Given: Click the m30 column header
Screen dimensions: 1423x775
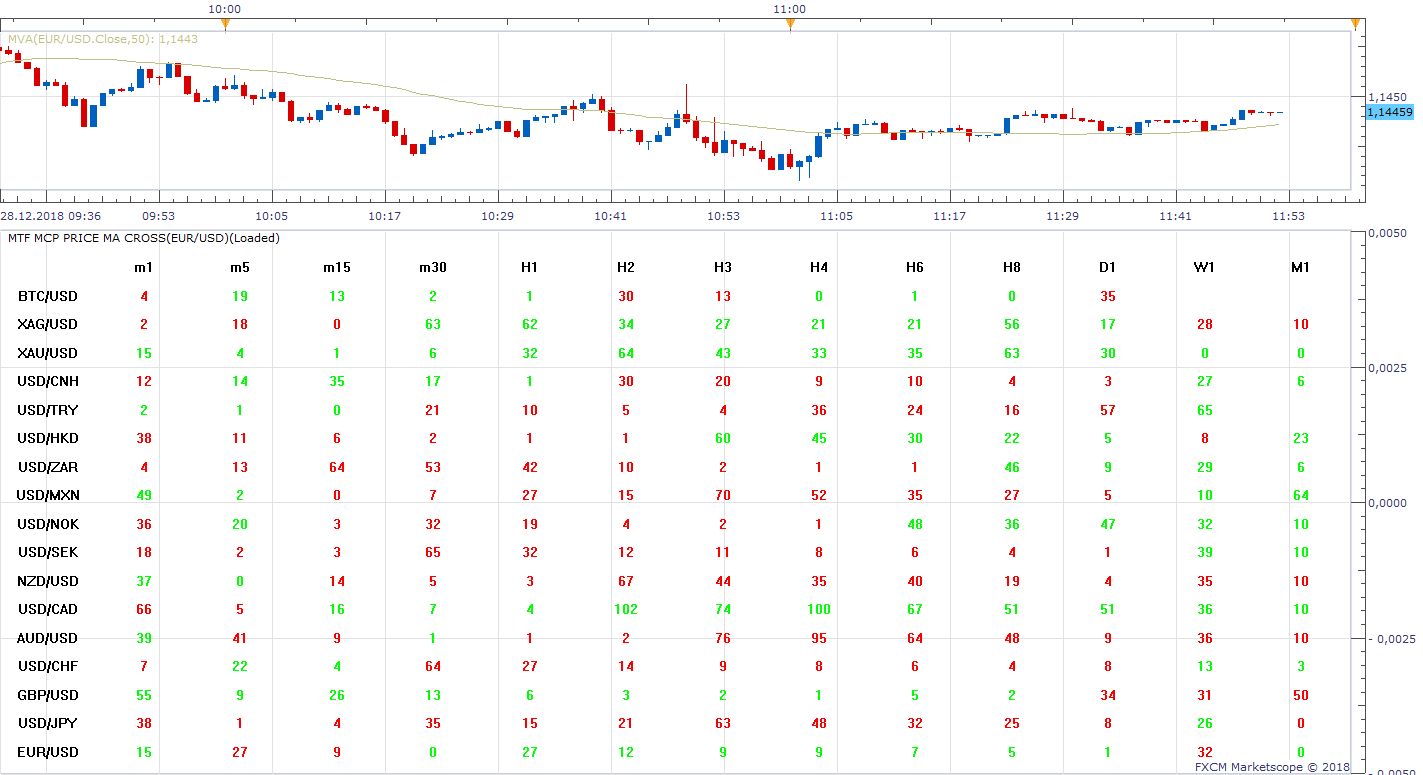Looking at the screenshot, I should click(x=433, y=267).
